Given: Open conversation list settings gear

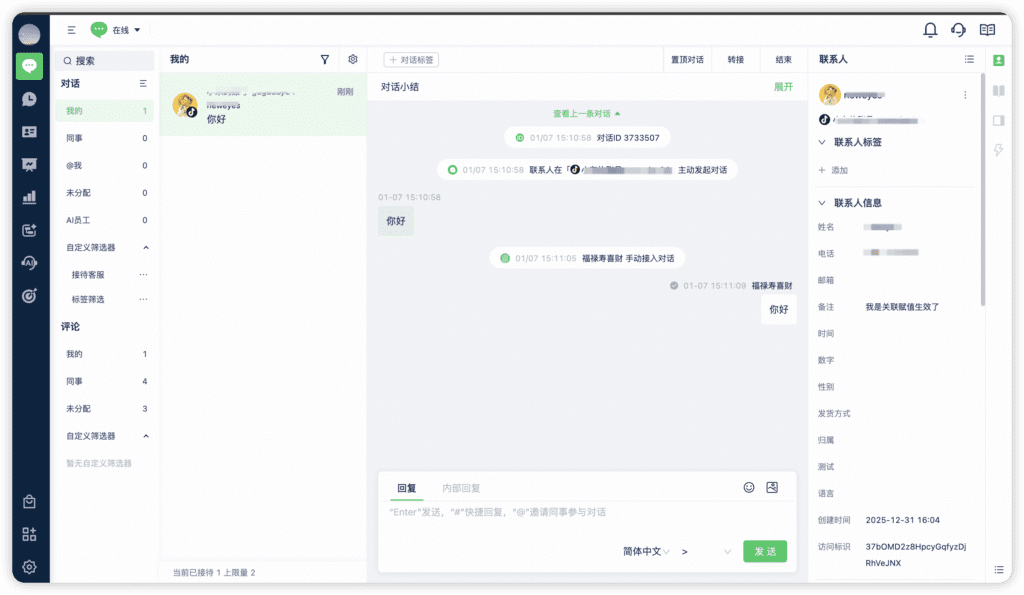Looking at the screenshot, I should tap(352, 60).
